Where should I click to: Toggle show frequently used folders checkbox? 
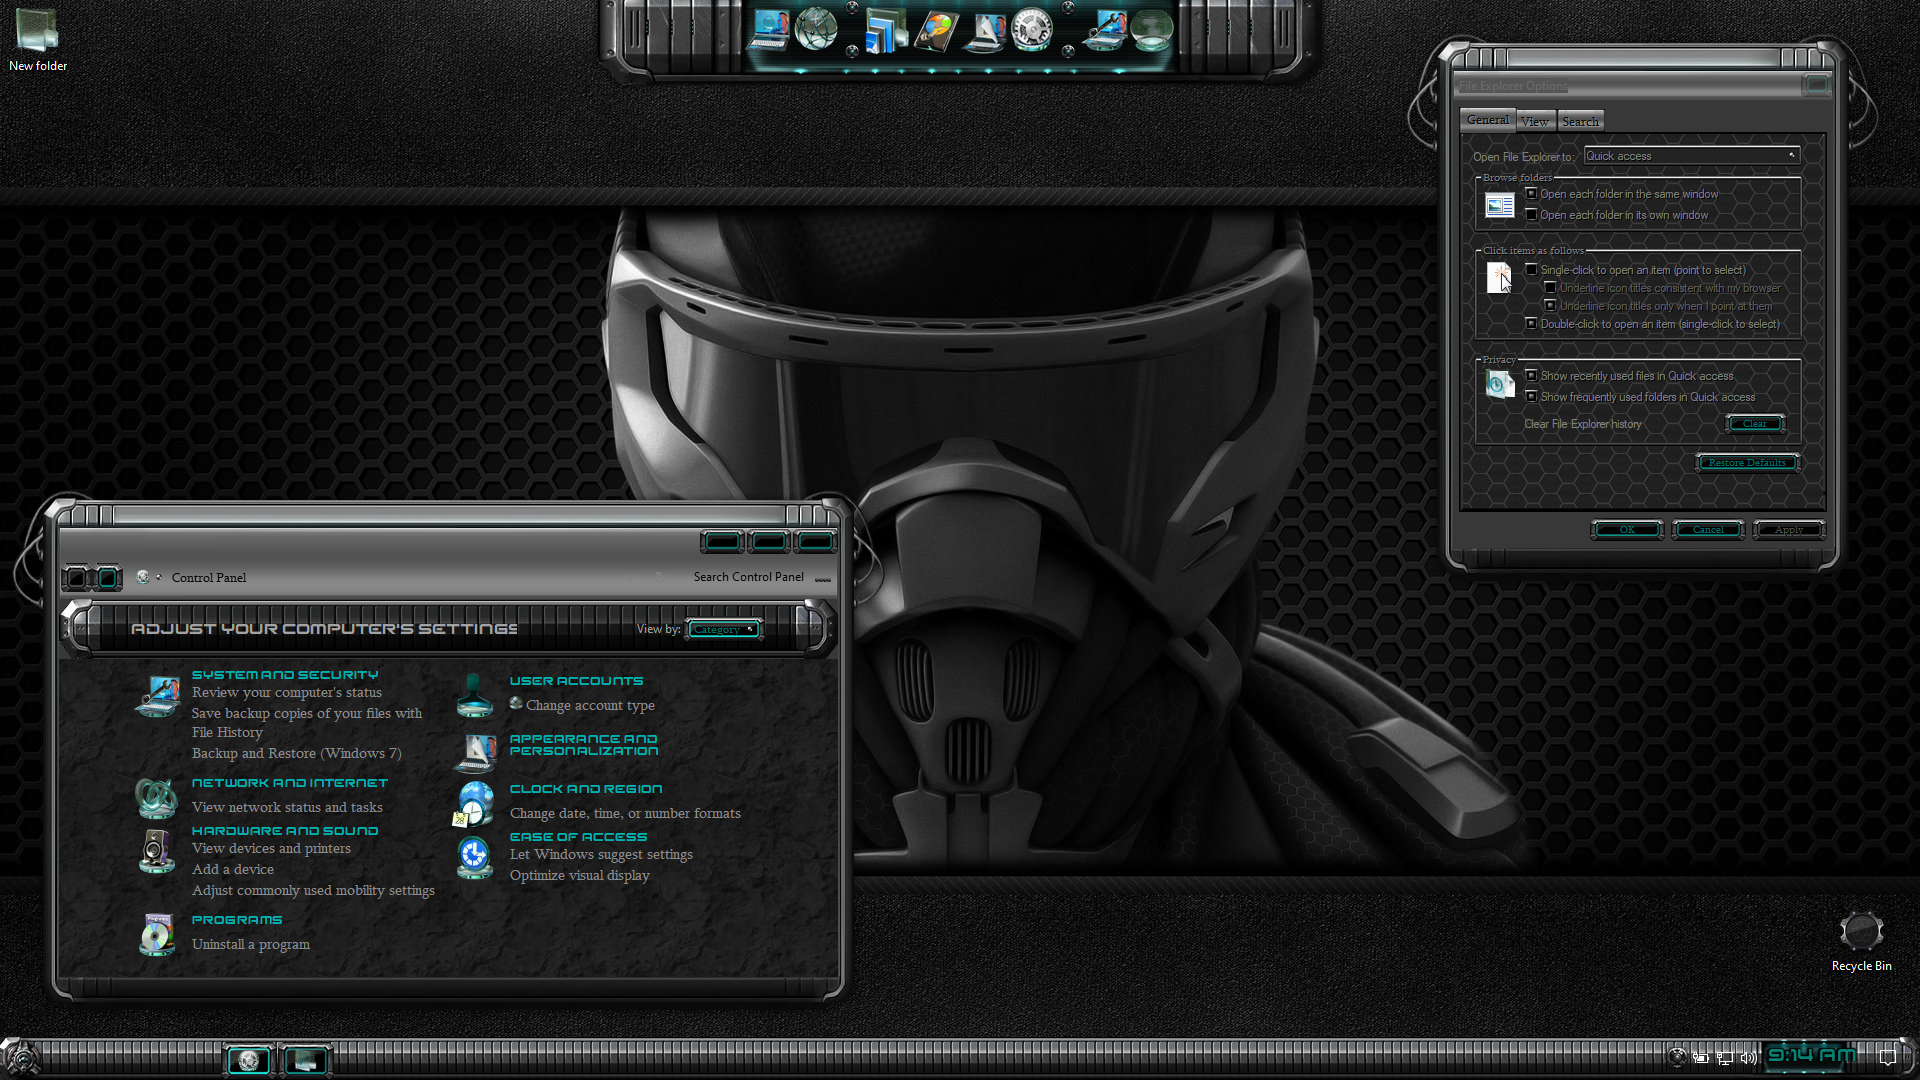point(1531,397)
